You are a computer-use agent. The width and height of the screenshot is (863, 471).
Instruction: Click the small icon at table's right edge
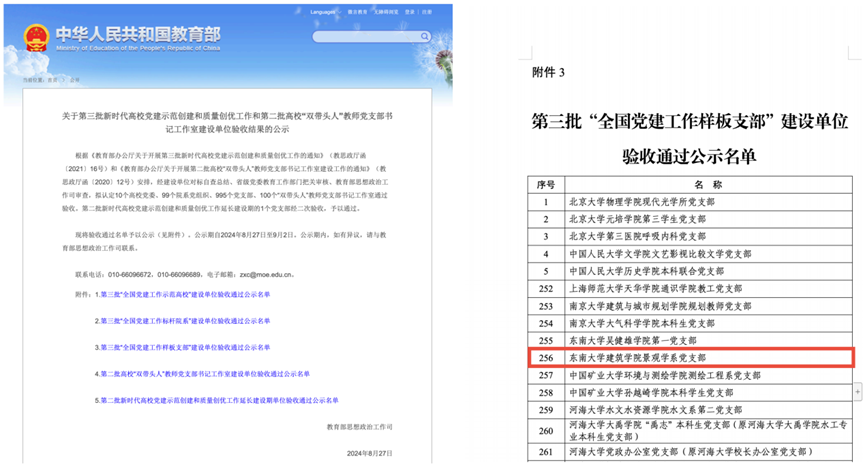tap(856, 394)
